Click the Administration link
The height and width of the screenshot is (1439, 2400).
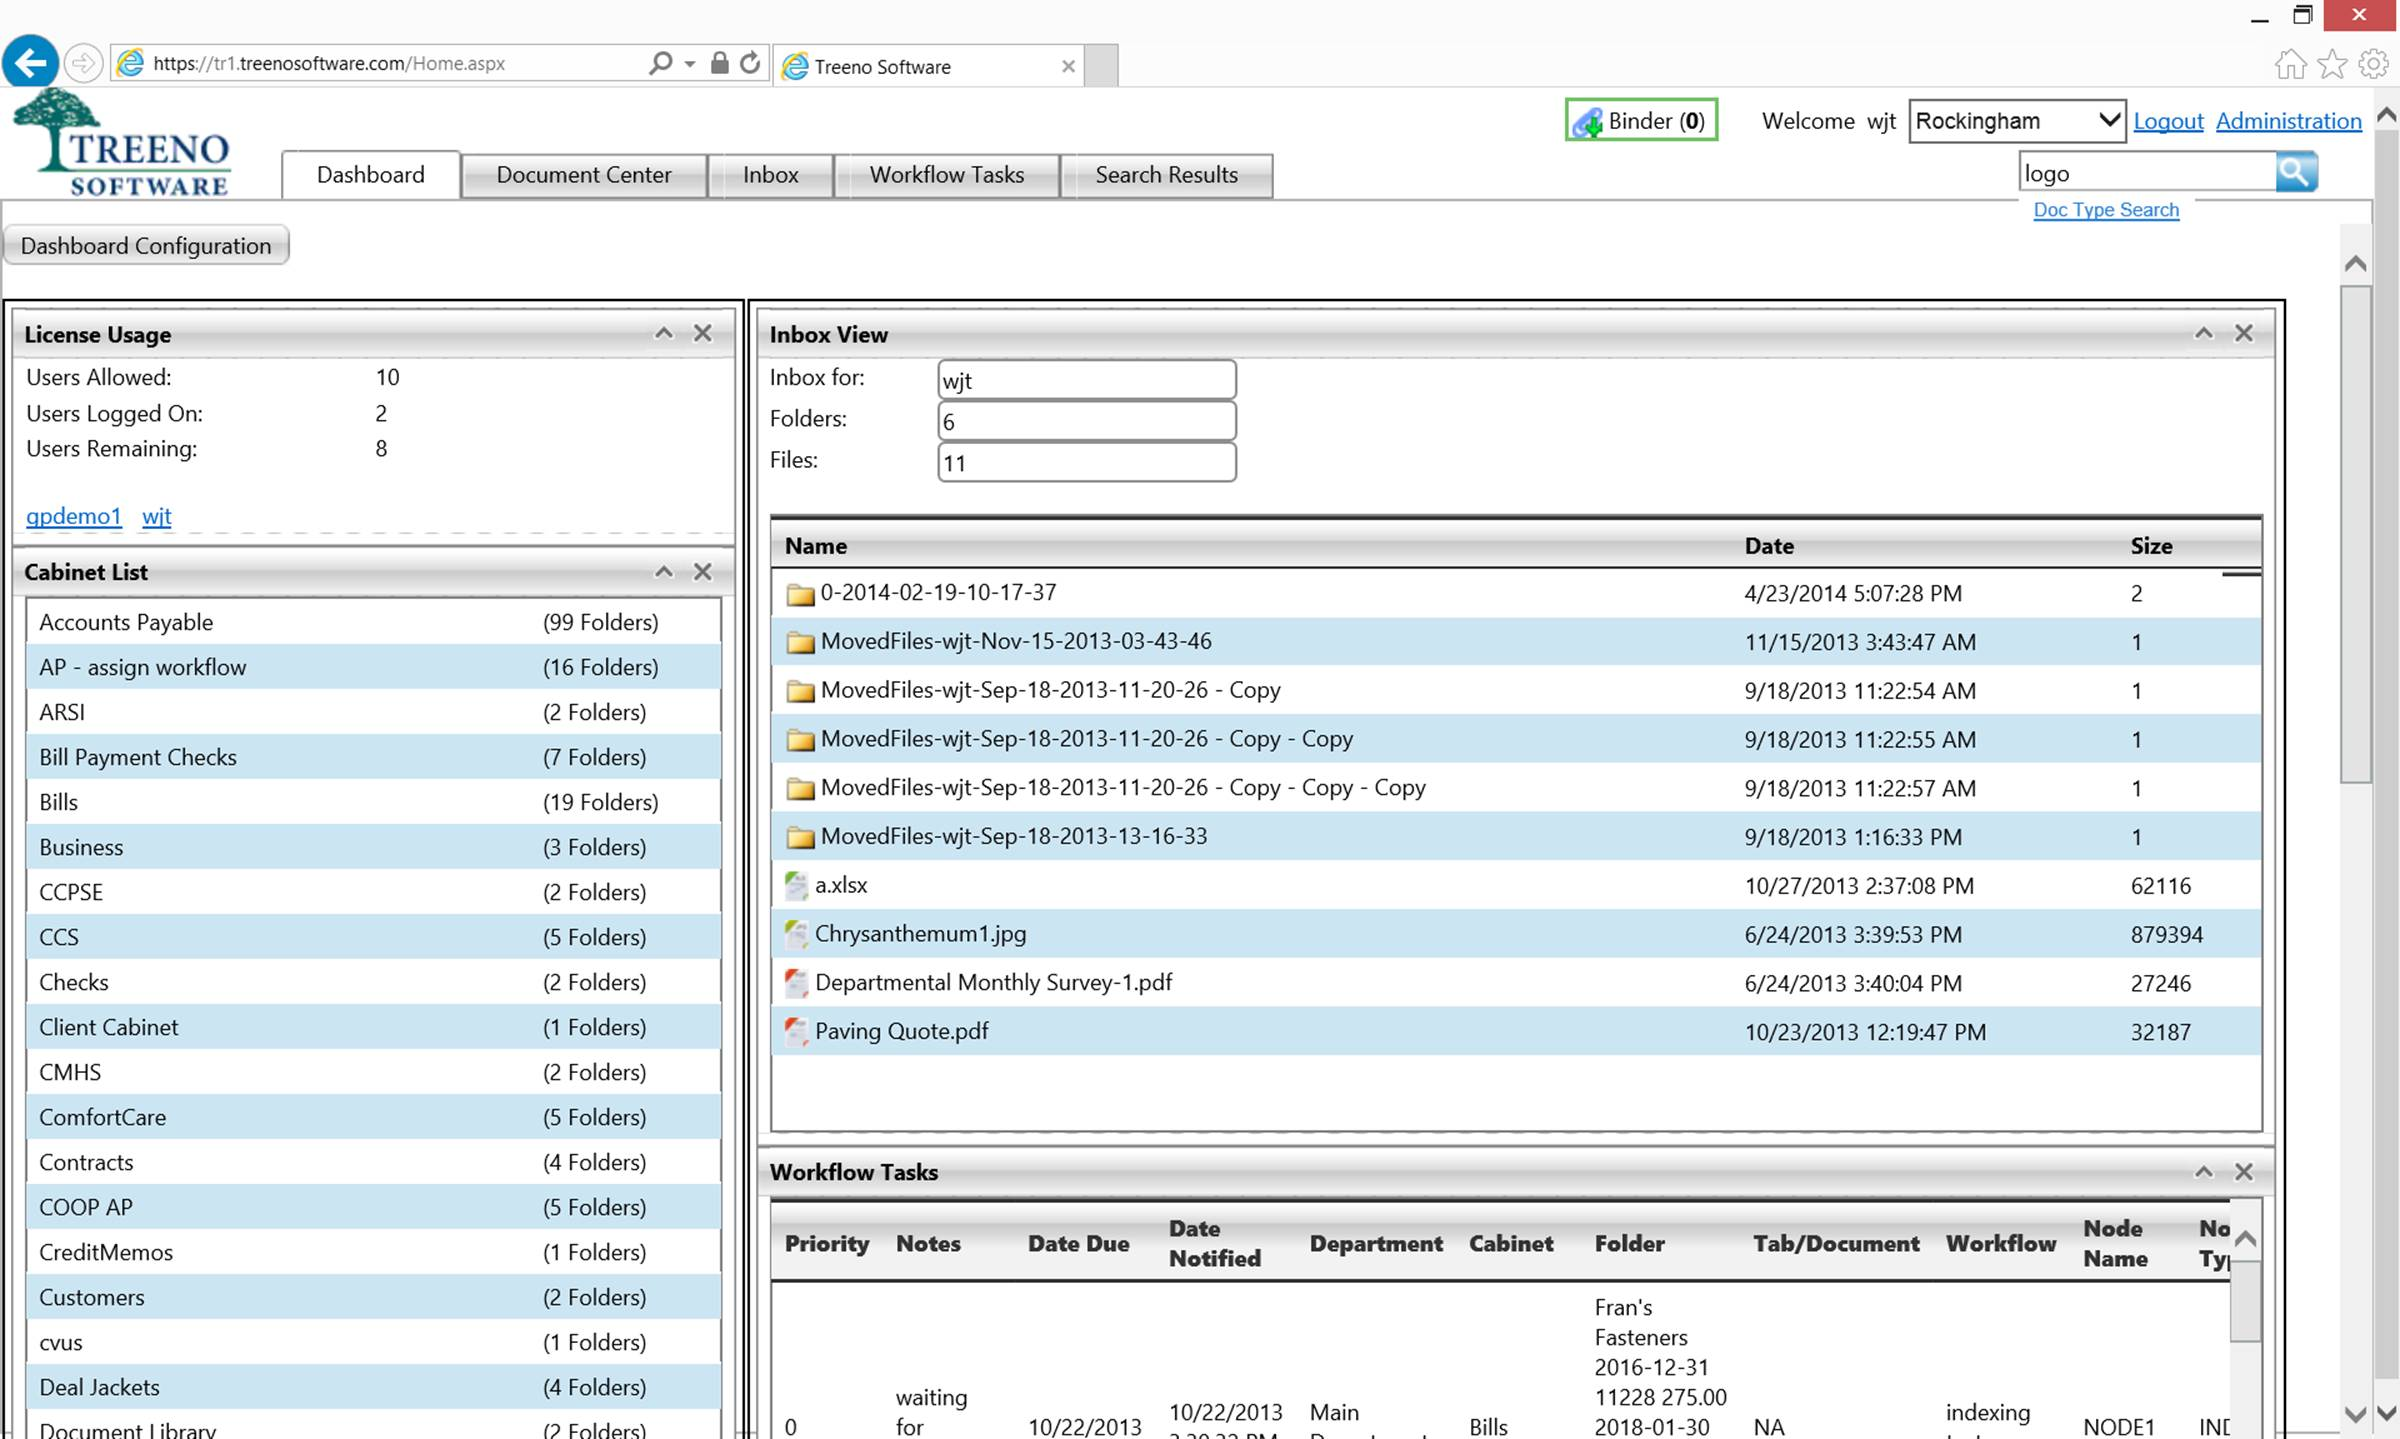[x=2288, y=121]
